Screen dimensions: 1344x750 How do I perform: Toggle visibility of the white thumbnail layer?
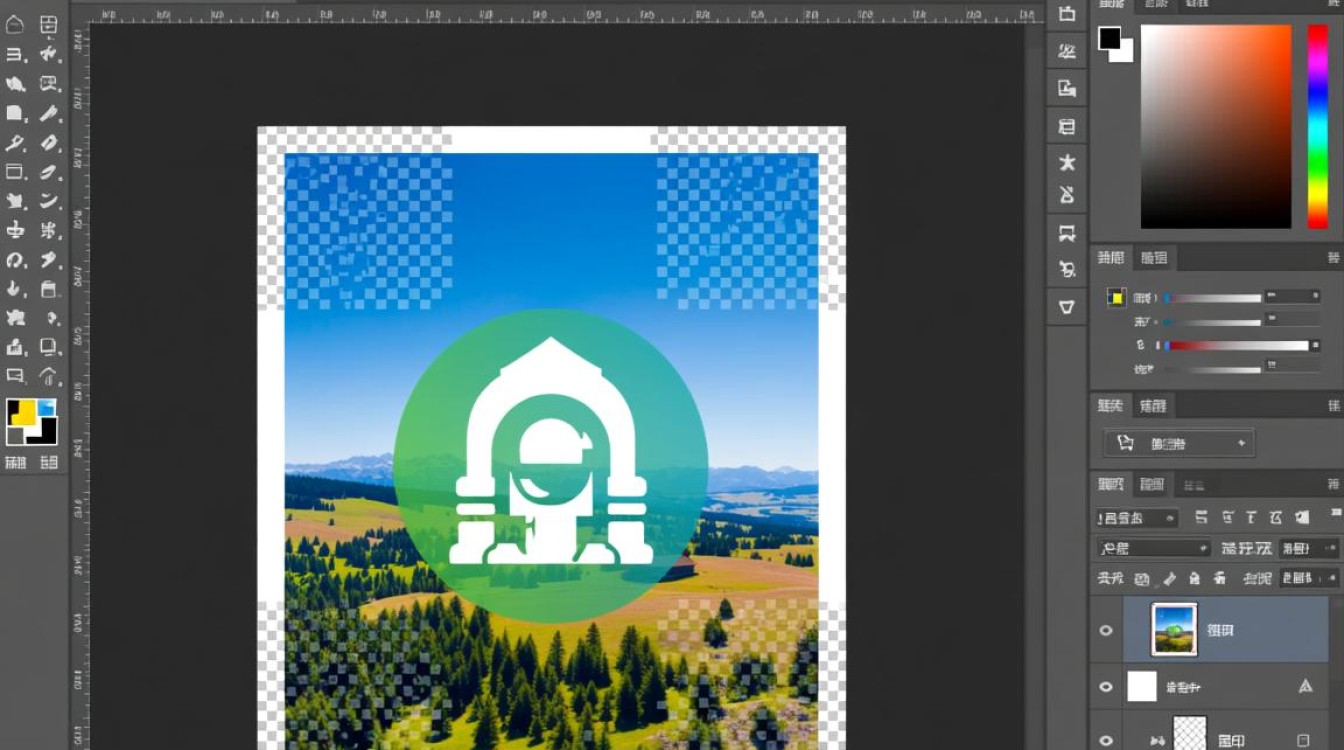1106,687
